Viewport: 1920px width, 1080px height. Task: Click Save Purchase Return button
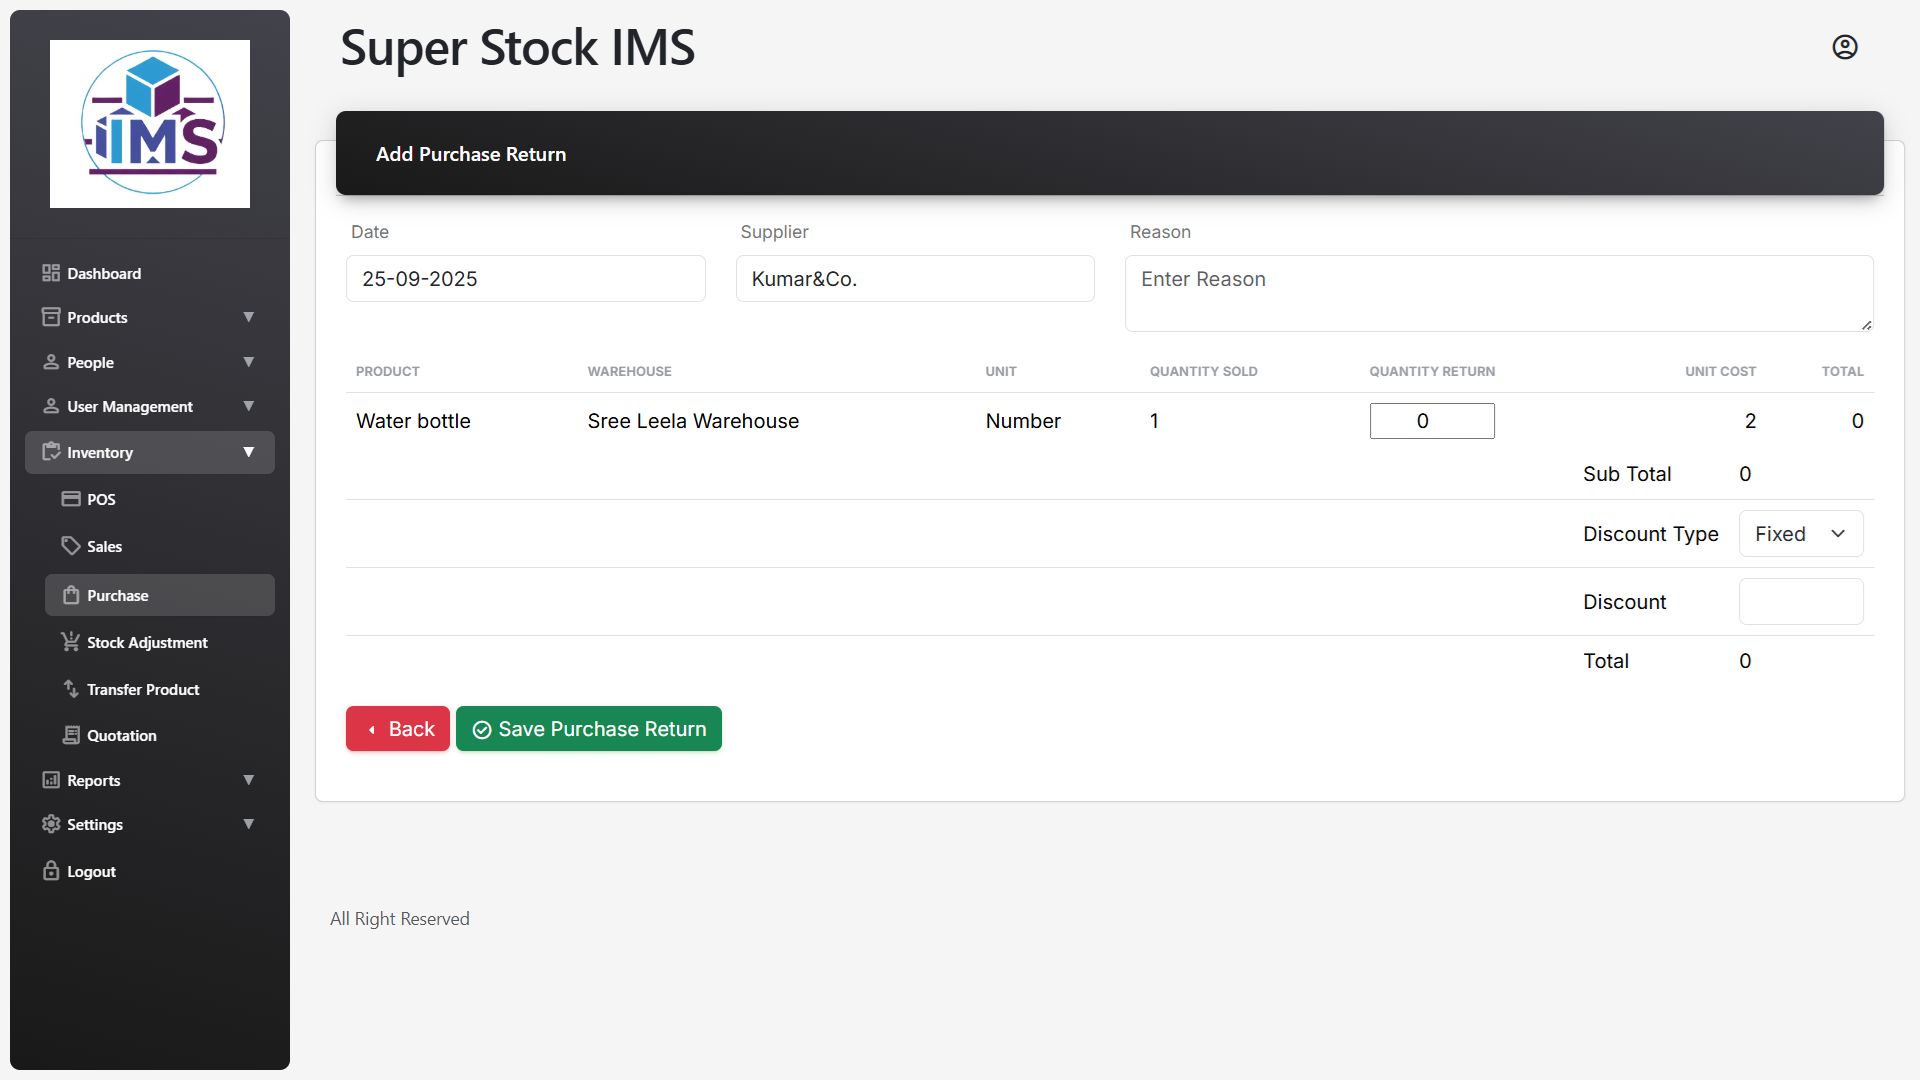point(589,729)
